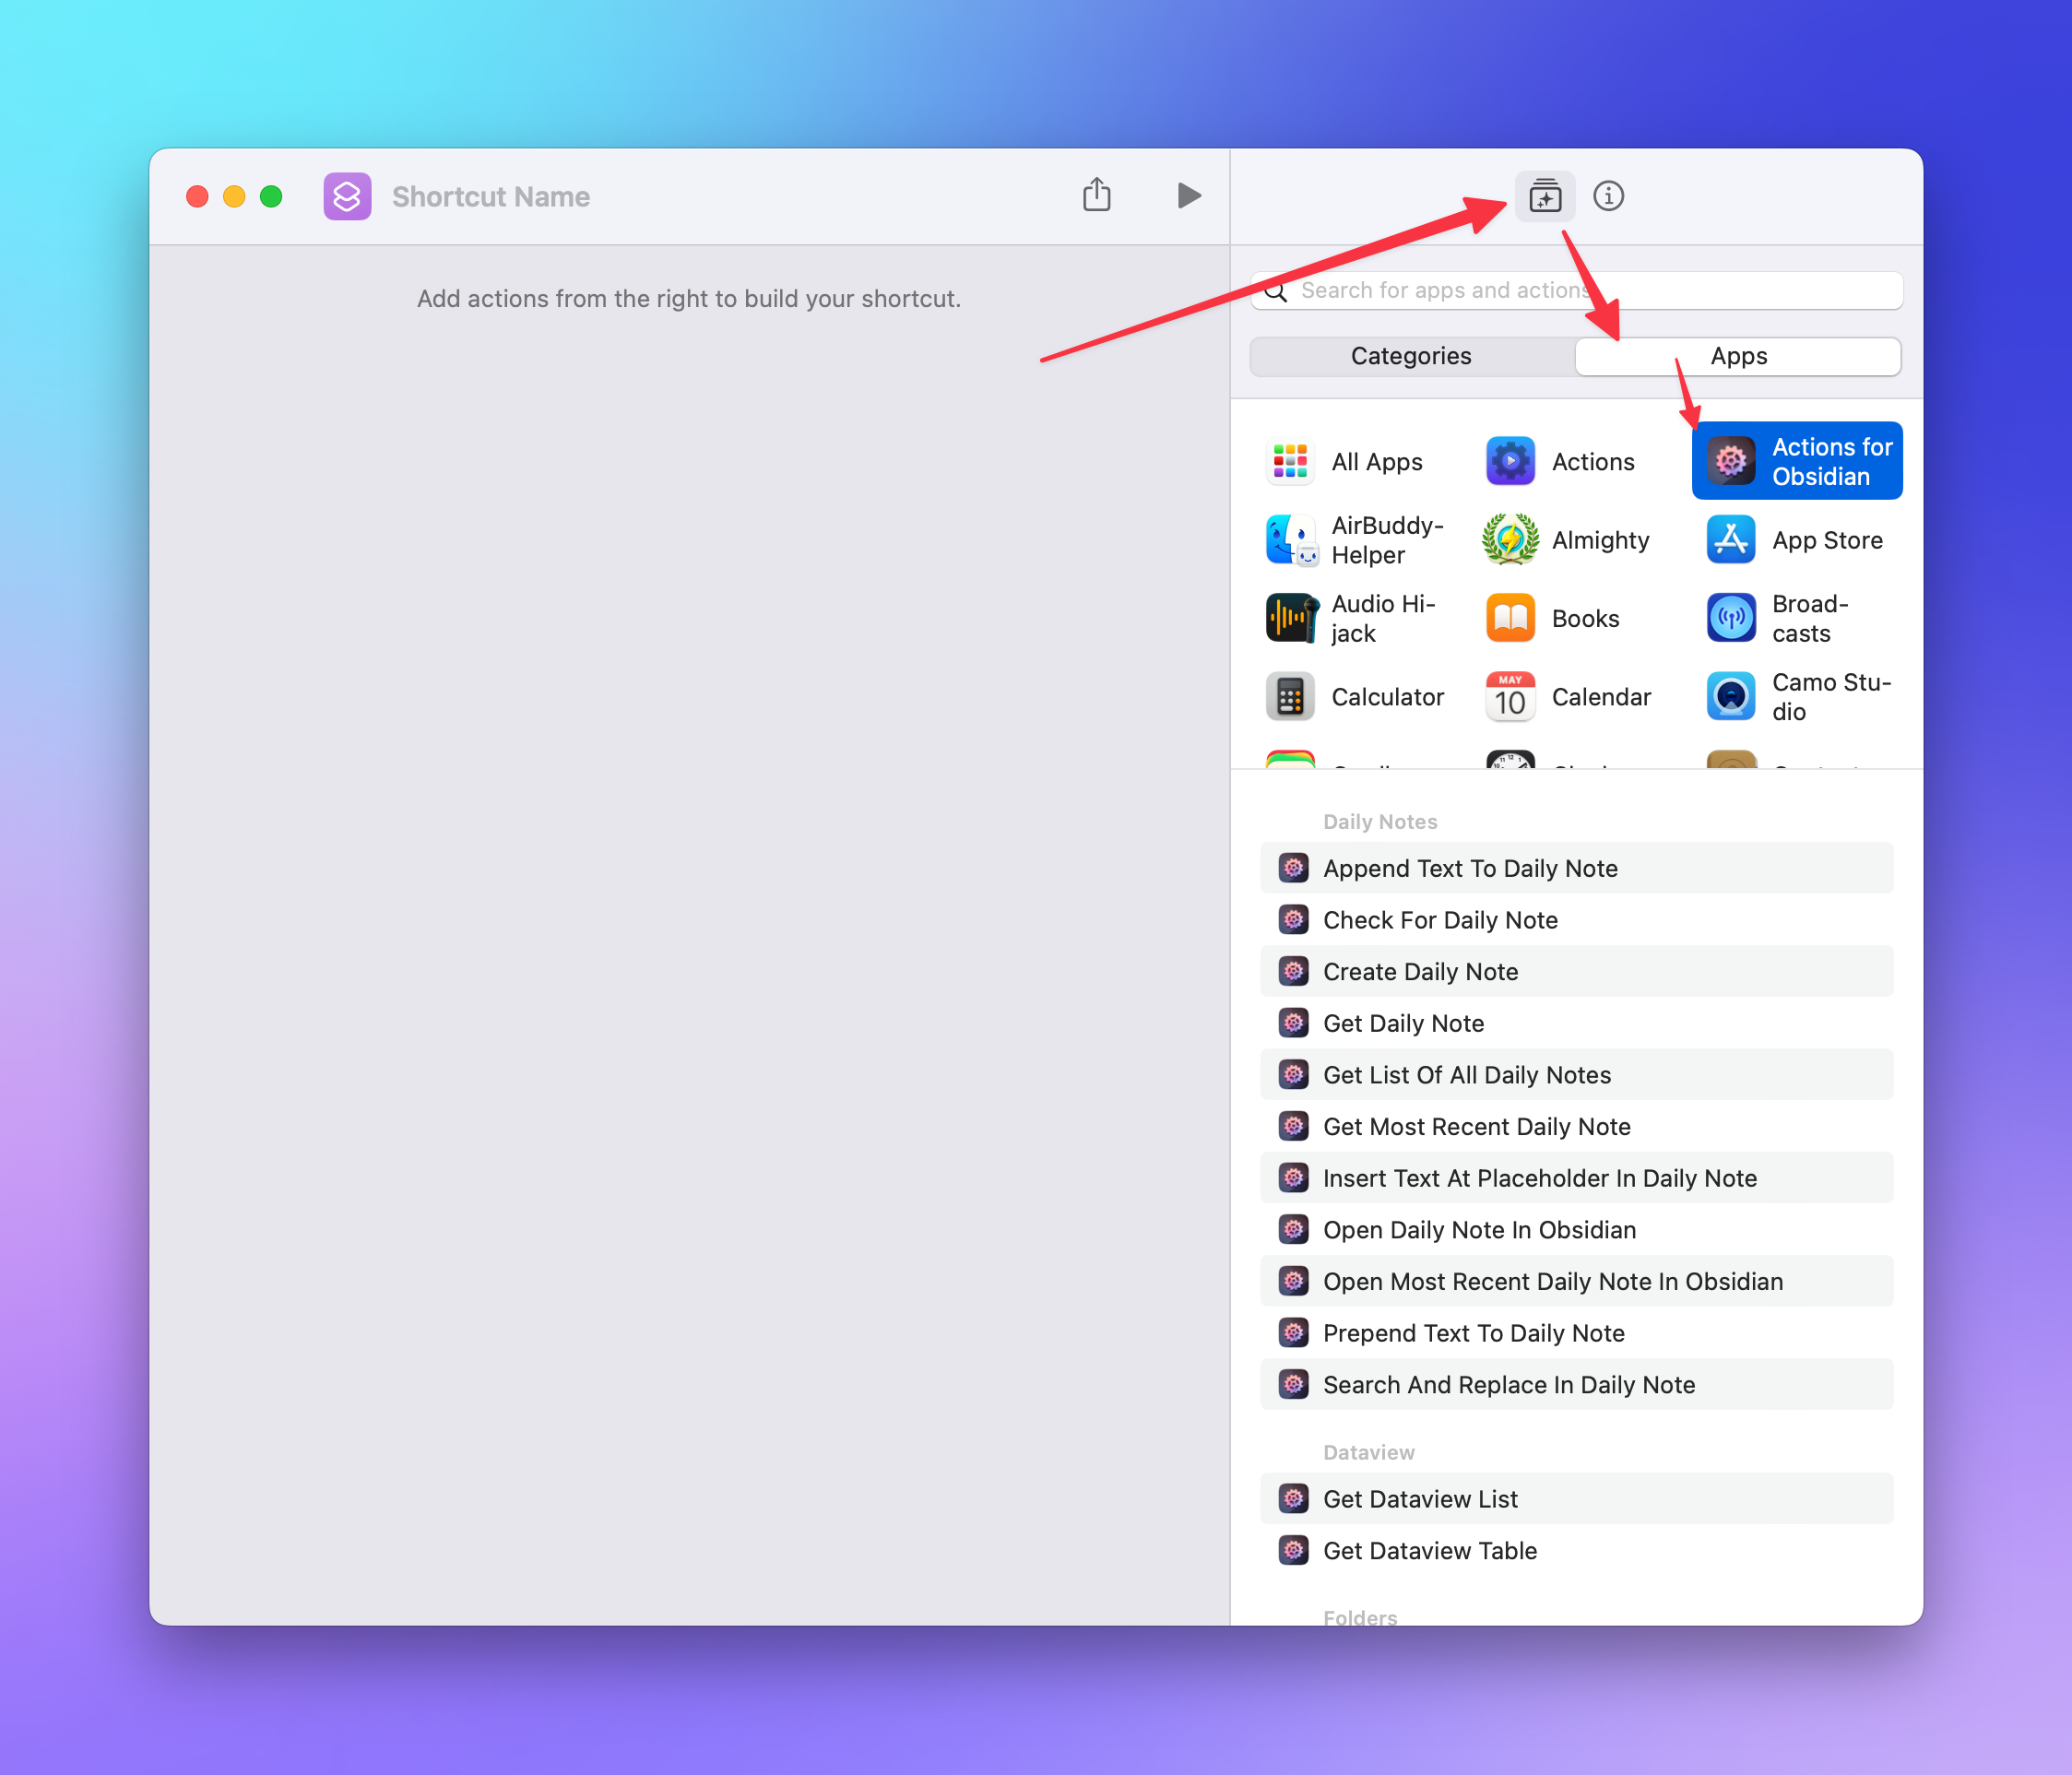Select the Calendar app entry
The image size is (2072, 1775).
coord(1569,697)
